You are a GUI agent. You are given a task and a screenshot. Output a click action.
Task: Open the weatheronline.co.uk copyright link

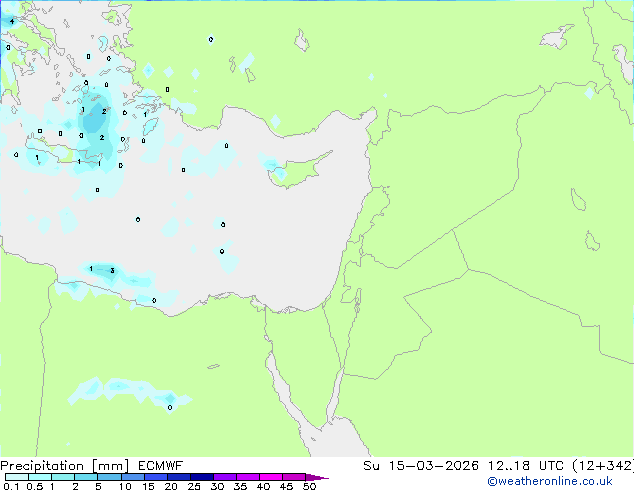click(x=549, y=481)
